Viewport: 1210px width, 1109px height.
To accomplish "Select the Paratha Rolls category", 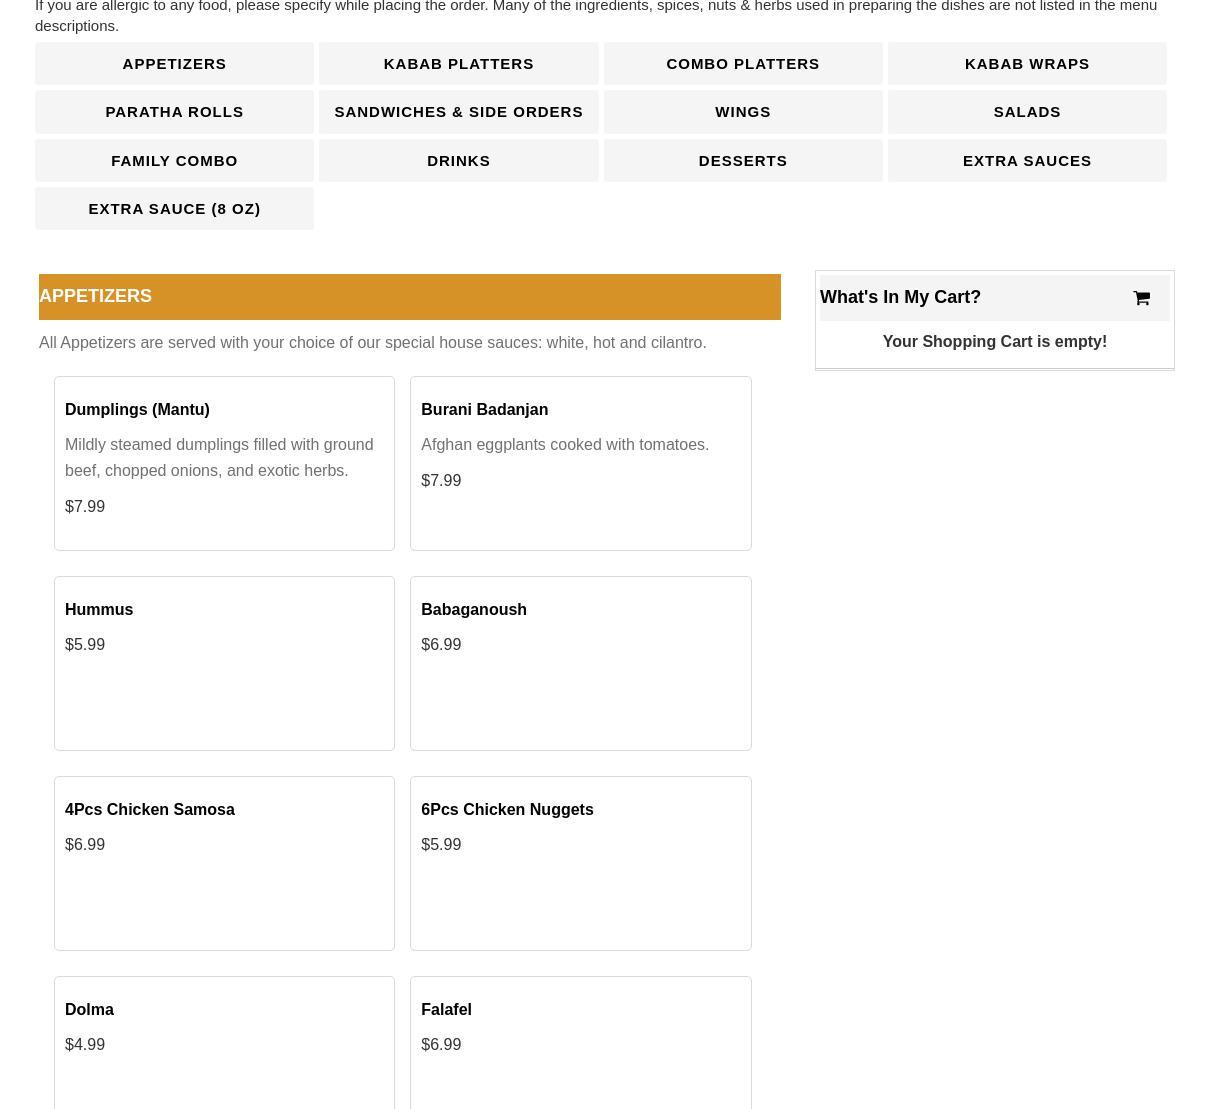I will pyautogui.click(x=174, y=112).
